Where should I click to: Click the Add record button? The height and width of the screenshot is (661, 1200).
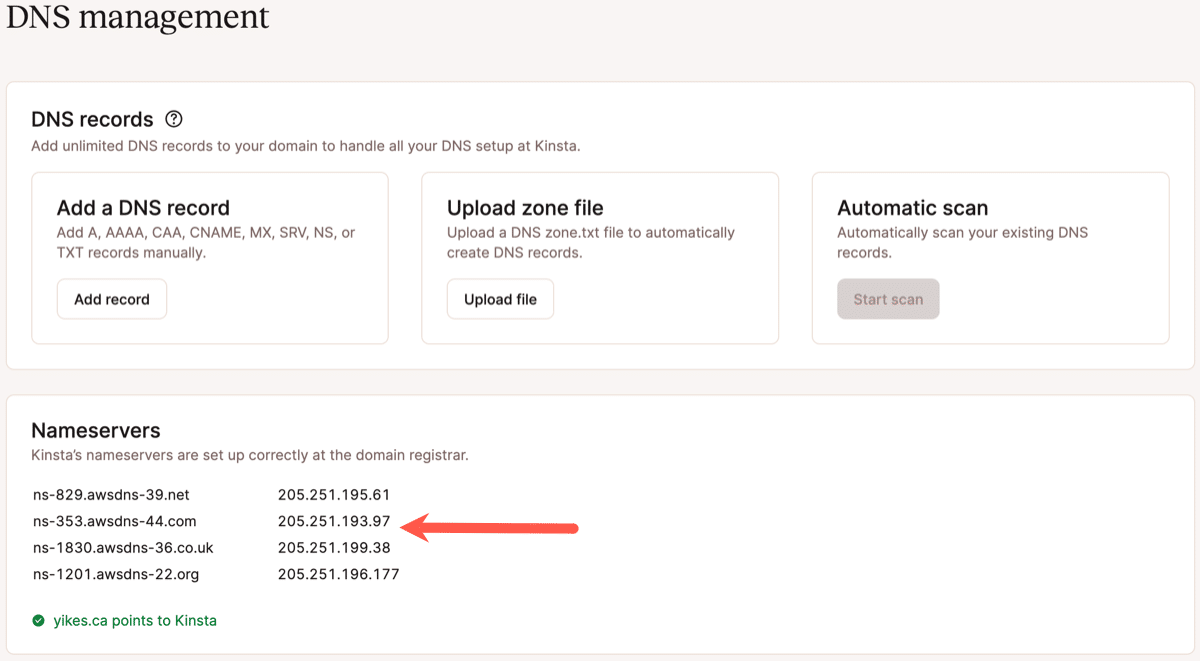(111, 298)
